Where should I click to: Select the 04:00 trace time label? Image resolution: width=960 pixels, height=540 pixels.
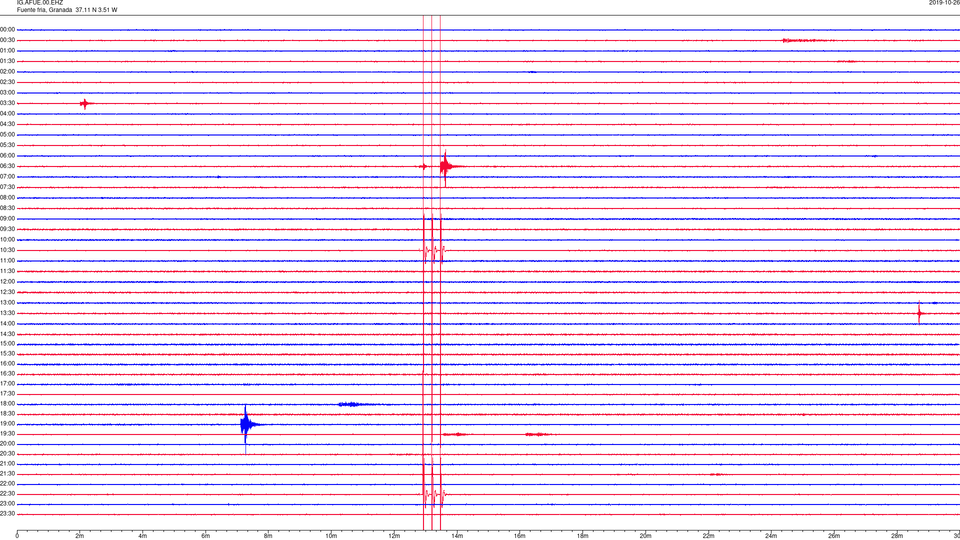(x=7, y=113)
